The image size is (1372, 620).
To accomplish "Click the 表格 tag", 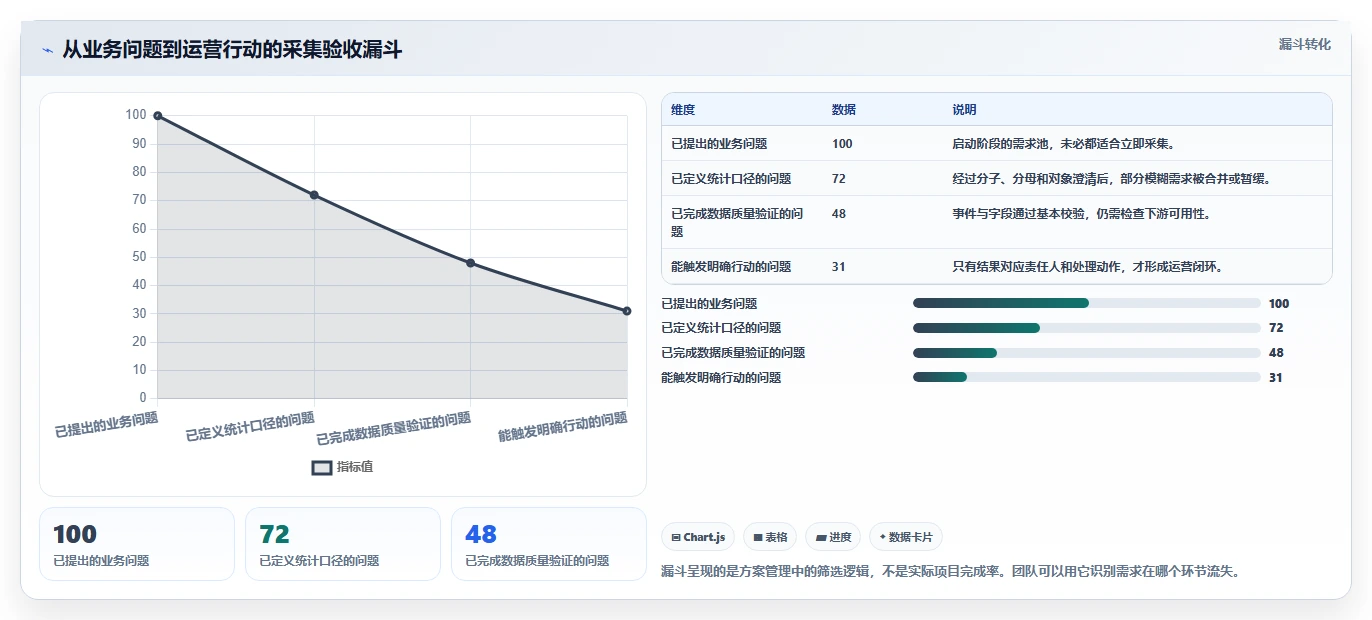I will click(x=770, y=537).
